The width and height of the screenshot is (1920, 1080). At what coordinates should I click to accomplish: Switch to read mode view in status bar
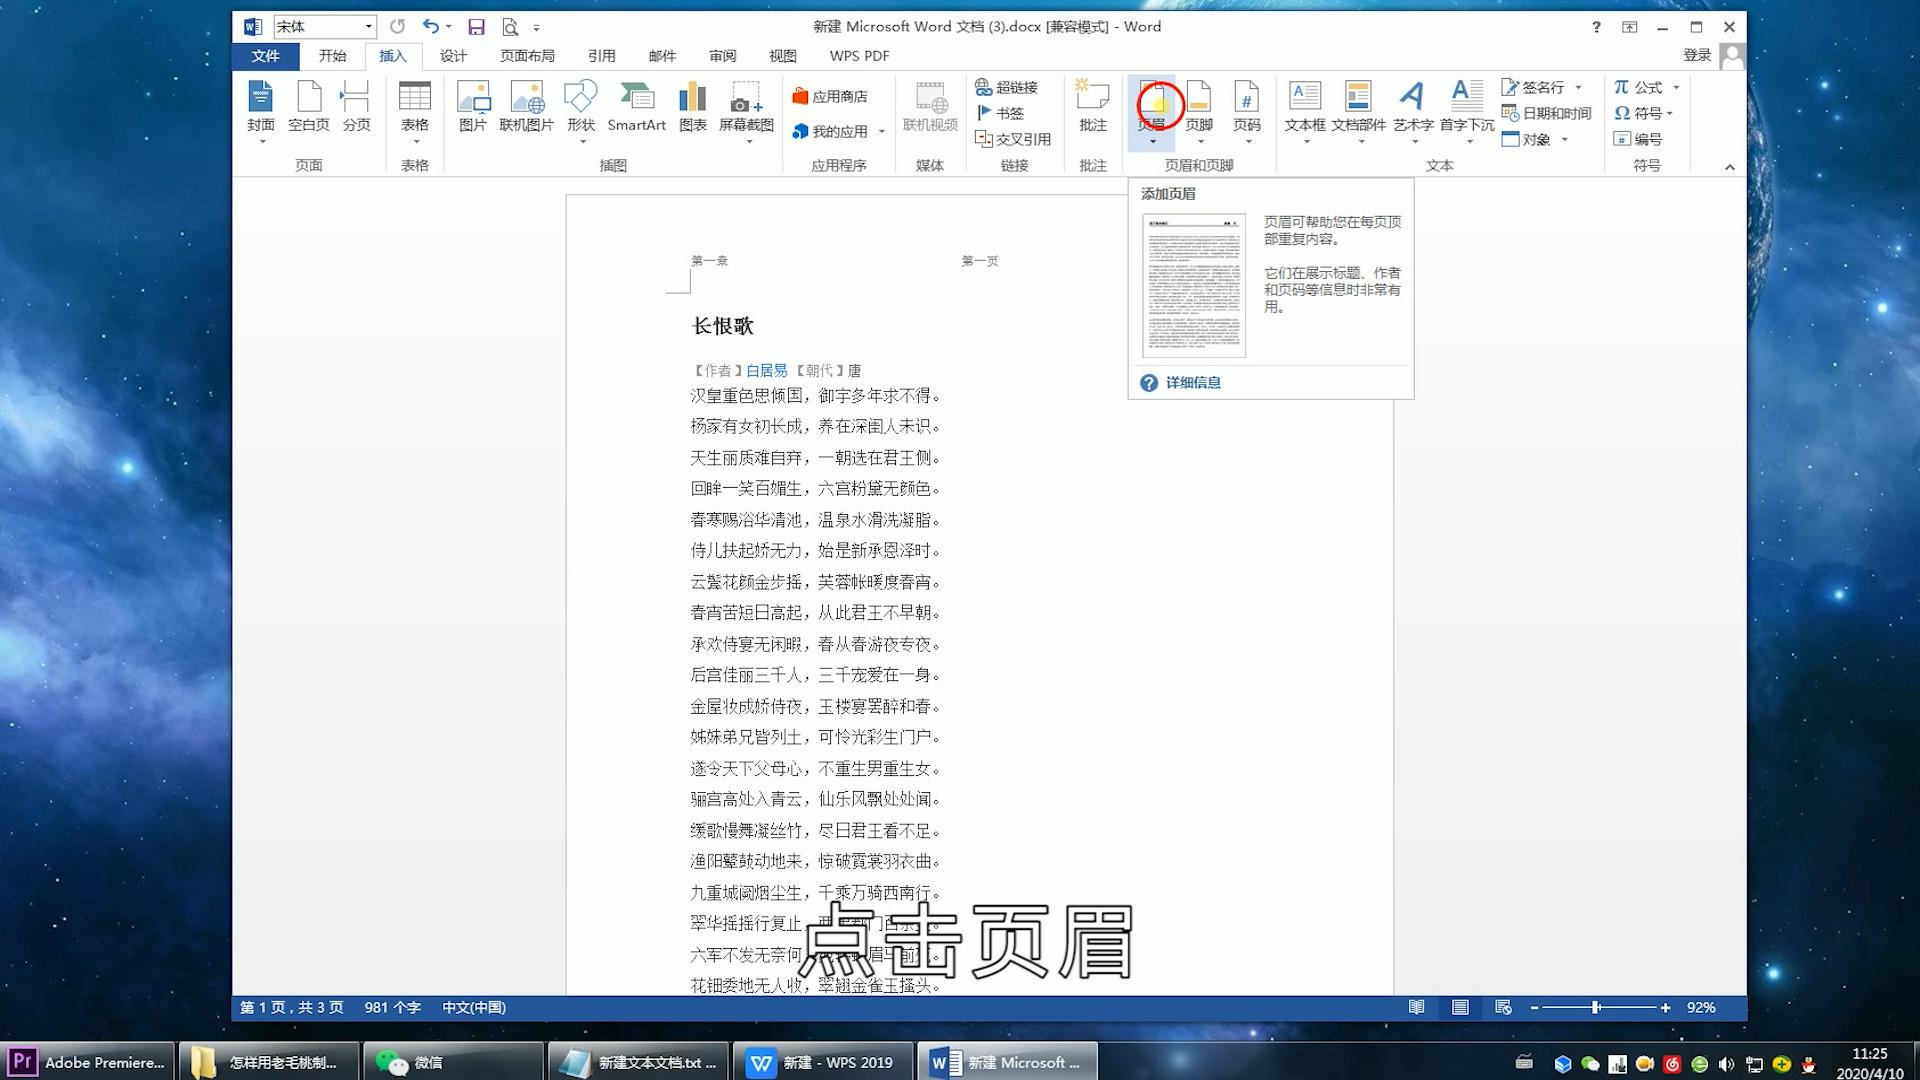(1416, 1007)
